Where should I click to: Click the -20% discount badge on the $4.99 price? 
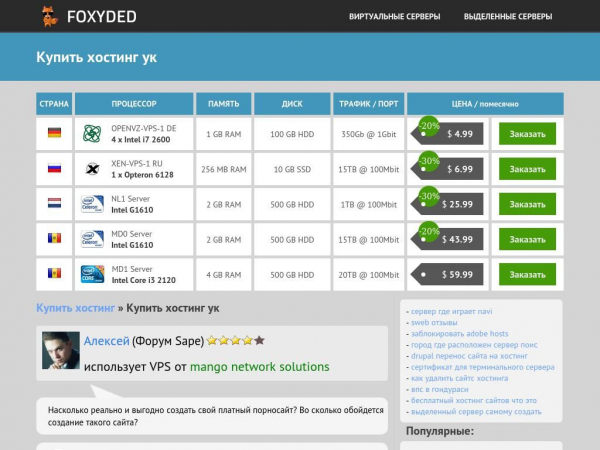click(x=428, y=126)
